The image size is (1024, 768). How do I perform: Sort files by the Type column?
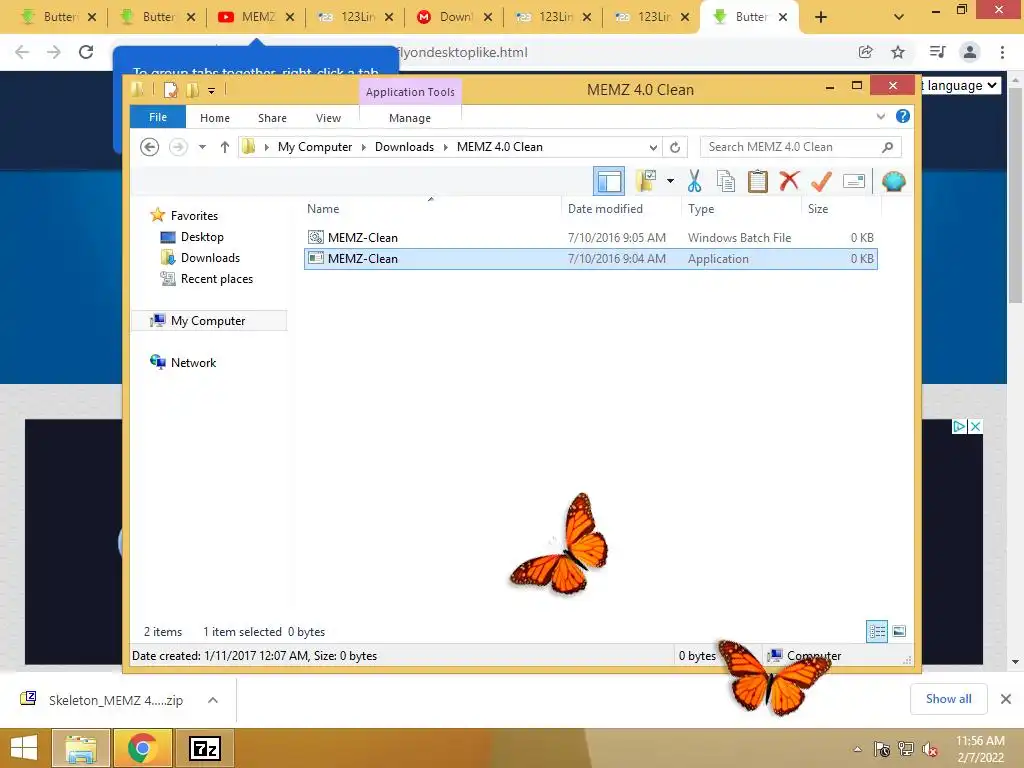[x=701, y=209]
